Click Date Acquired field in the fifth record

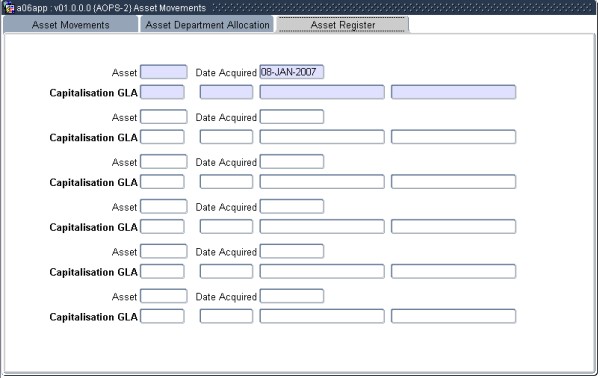pyautogui.click(x=292, y=251)
